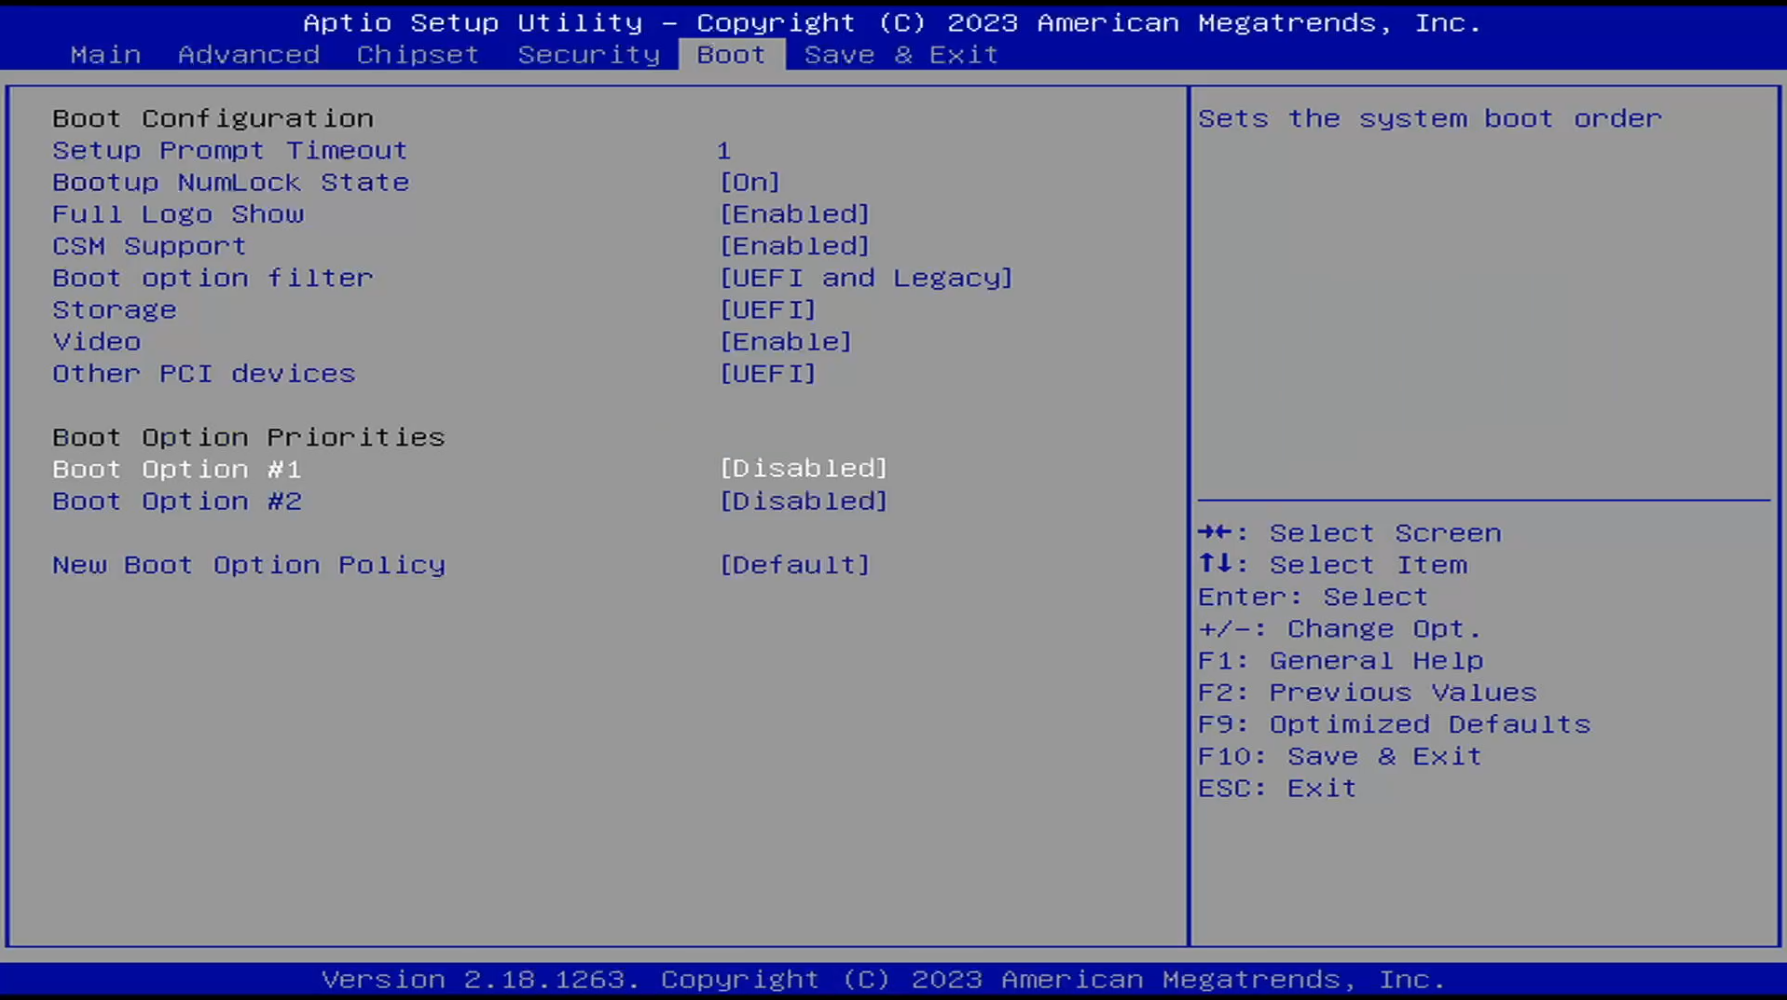
Task: Open the Chipset tab
Action: [x=418, y=55]
